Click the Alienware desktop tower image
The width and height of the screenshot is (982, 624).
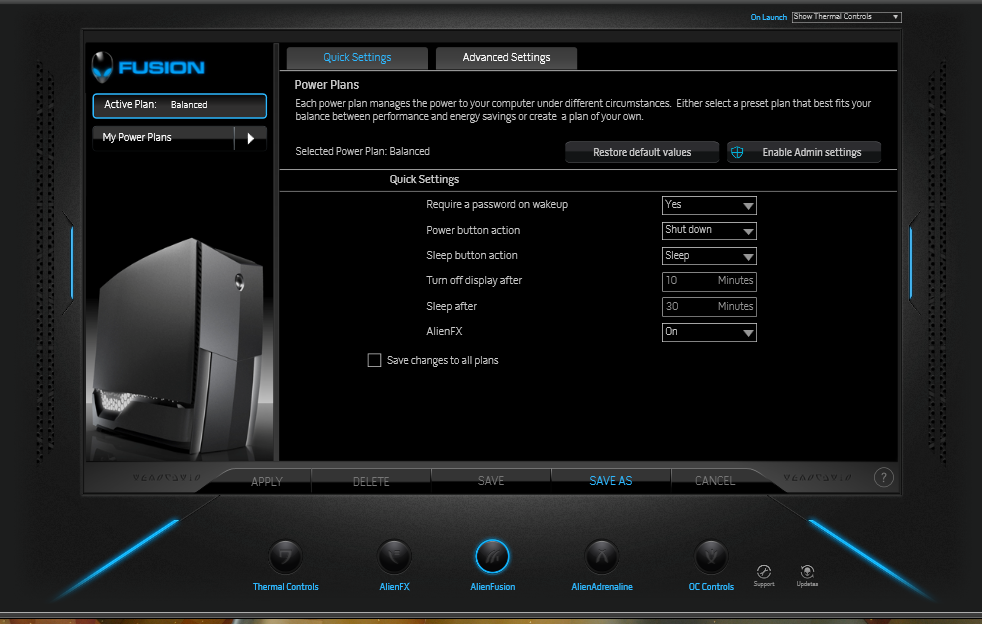click(180, 348)
